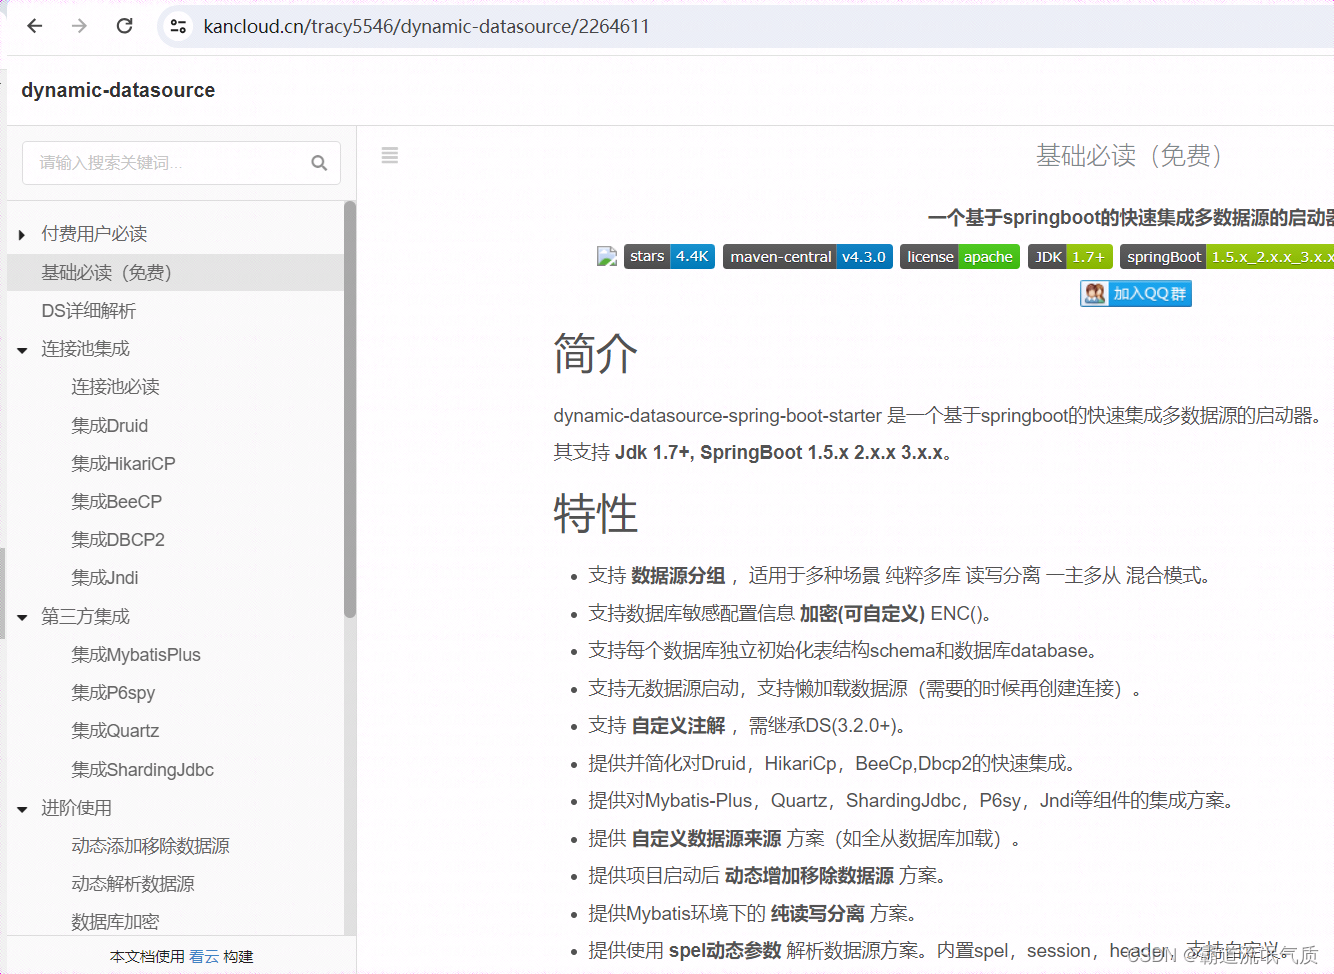Viewport: 1334px width, 974px height.
Task: Click the broken image badge icon
Action: pos(606,257)
